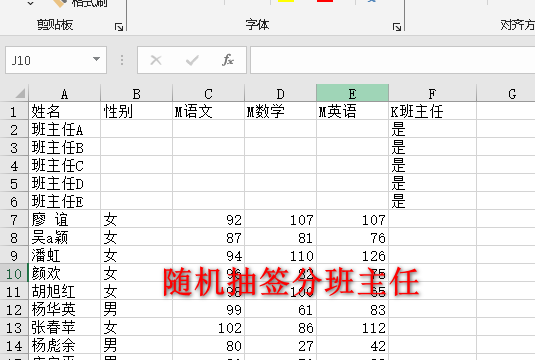The height and width of the screenshot is (360, 535).
Task: Select the name cell 杨华英
Action: click(64, 309)
